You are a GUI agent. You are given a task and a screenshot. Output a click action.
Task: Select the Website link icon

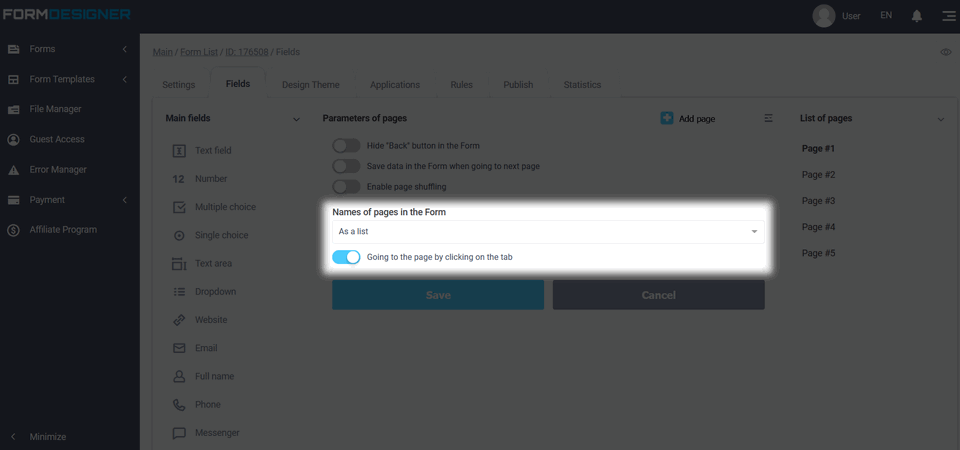[179, 320]
